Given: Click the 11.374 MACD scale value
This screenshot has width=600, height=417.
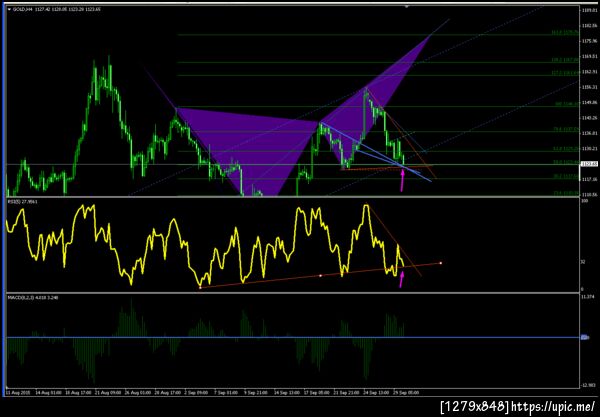Looking at the screenshot, I should pos(588,297).
